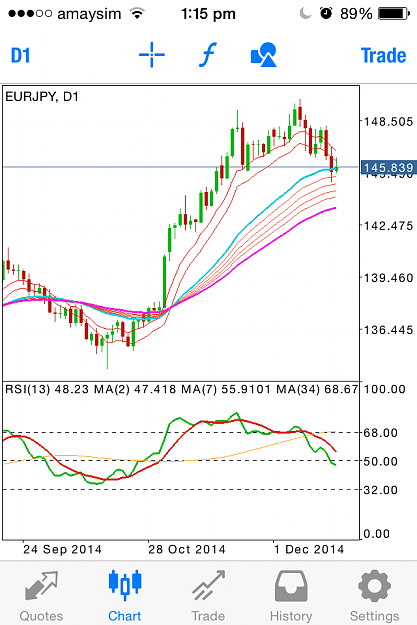Tap the candlestick Chart icon
The width and height of the screenshot is (417, 625).
coord(125,586)
